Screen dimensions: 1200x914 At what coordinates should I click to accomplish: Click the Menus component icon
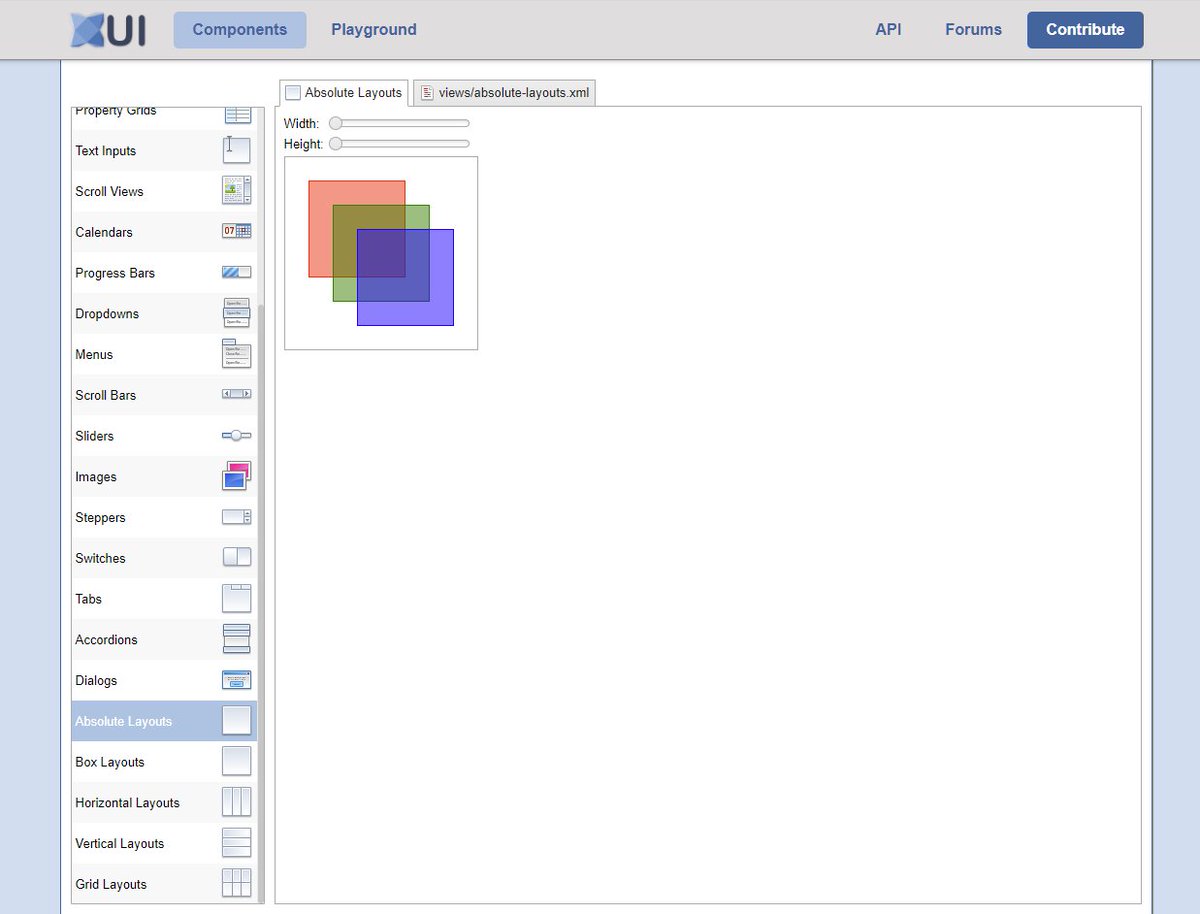click(x=237, y=353)
